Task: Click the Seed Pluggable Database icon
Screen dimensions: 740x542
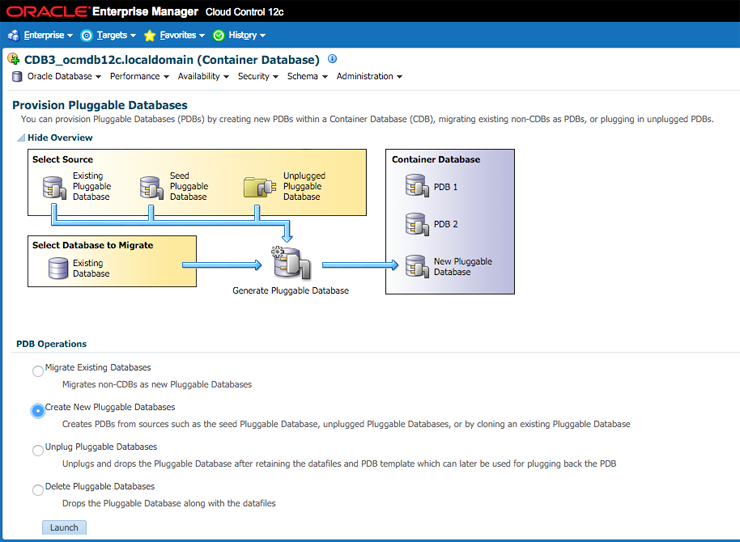Action: click(x=151, y=187)
